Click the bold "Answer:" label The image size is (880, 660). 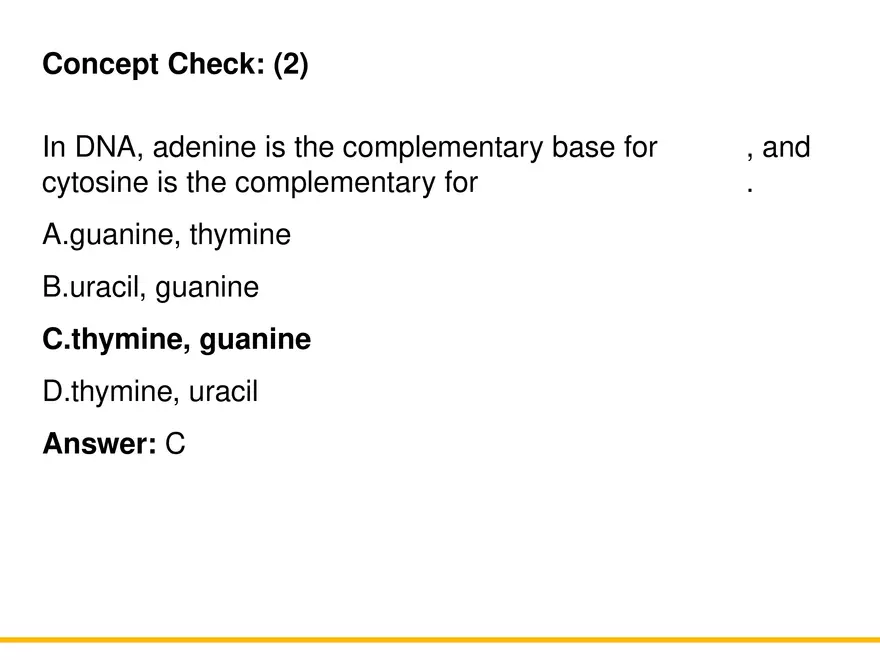99,444
